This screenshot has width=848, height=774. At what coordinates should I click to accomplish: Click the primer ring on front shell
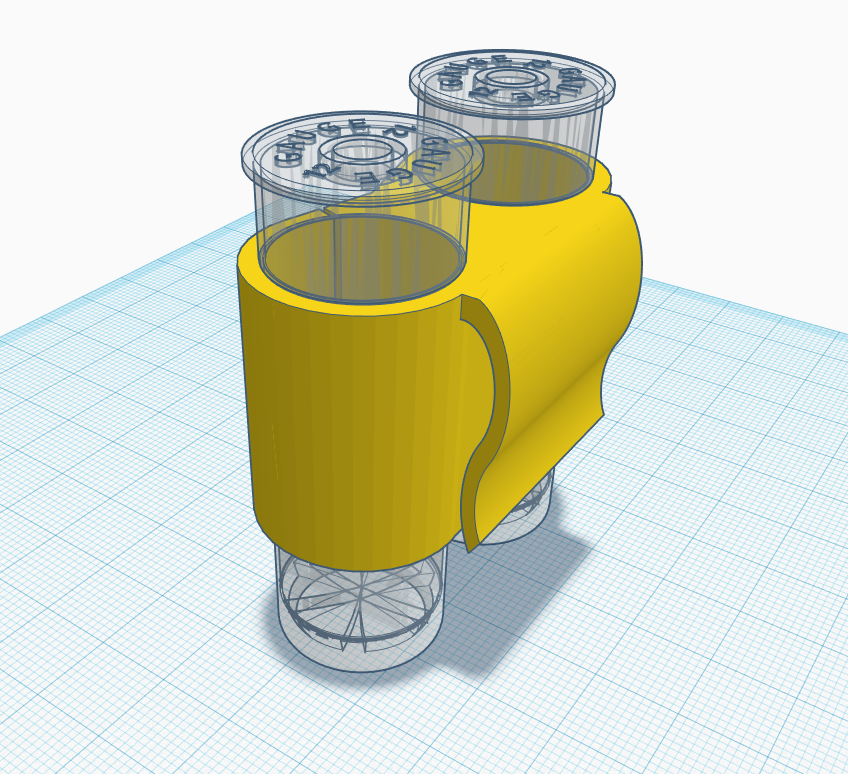pos(362,154)
